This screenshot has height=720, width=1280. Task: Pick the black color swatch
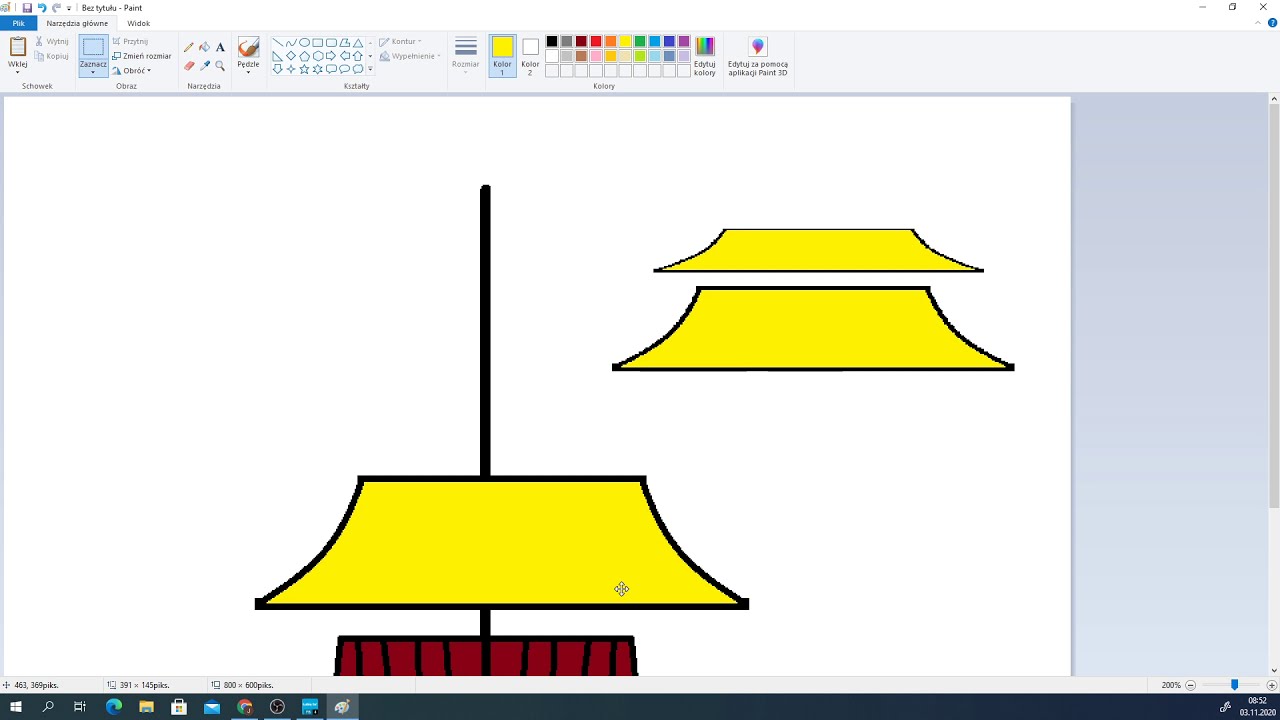point(552,41)
